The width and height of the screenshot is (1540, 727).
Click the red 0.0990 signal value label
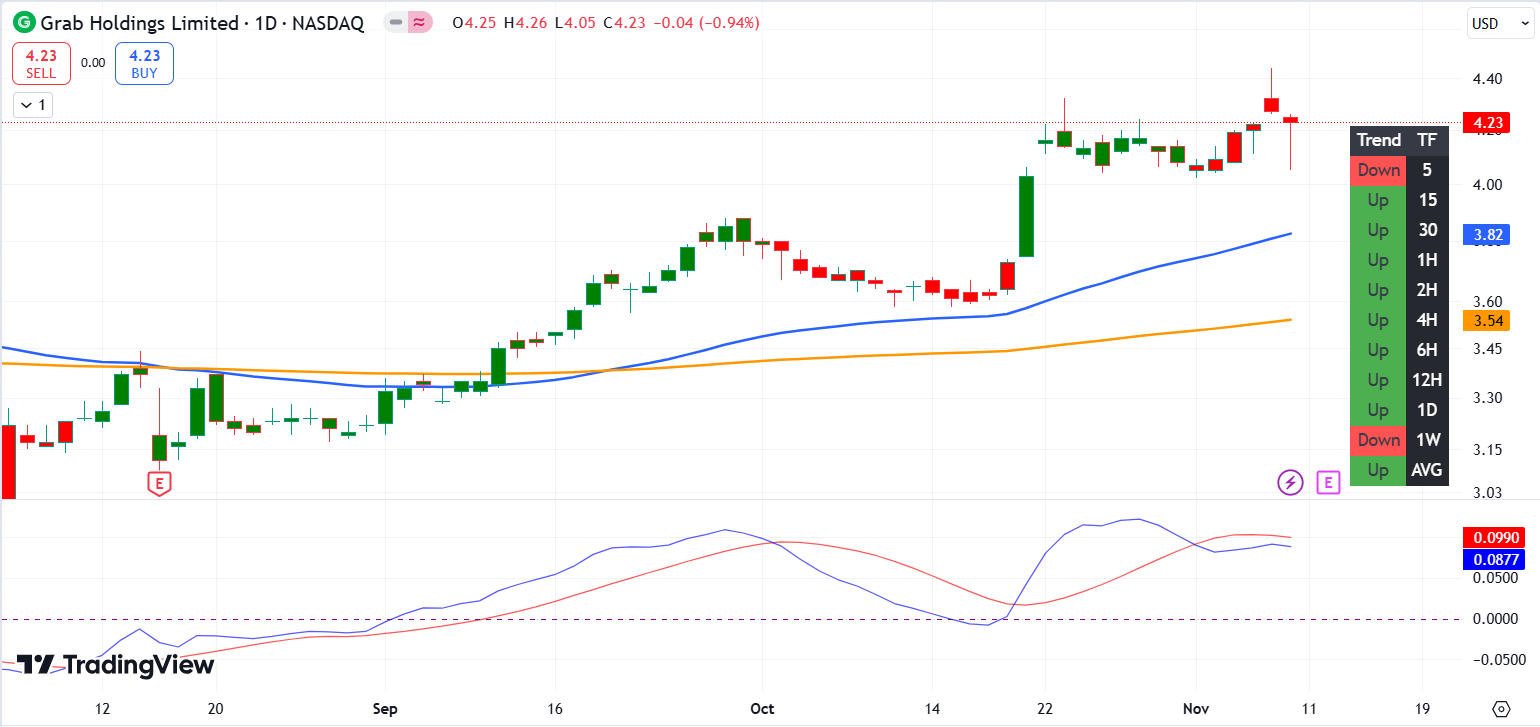coord(1494,537)
